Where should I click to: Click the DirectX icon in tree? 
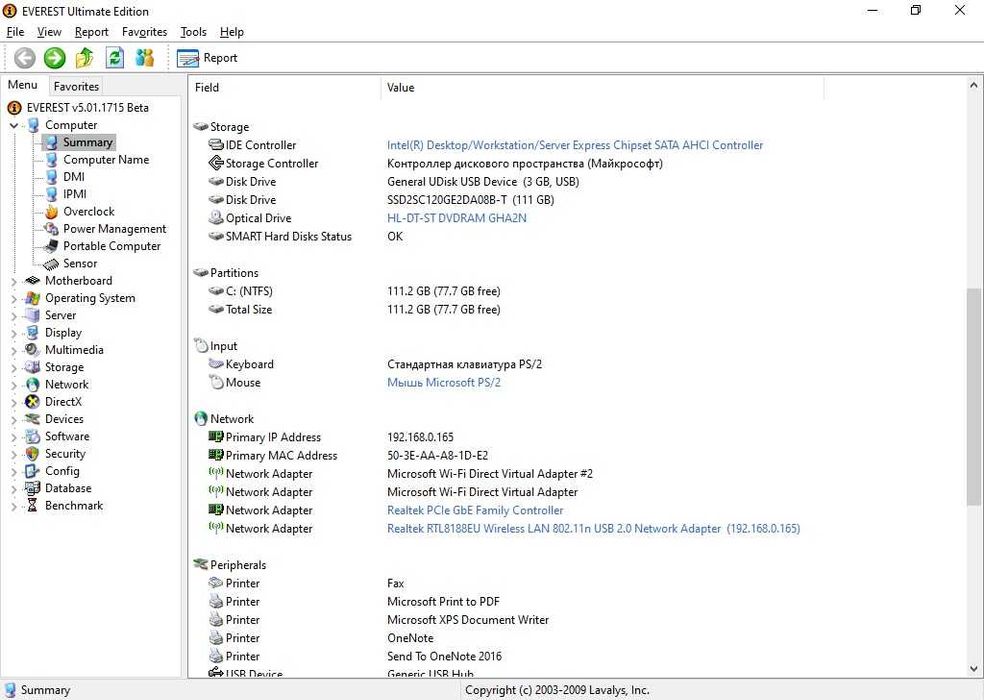pos(32,402)
